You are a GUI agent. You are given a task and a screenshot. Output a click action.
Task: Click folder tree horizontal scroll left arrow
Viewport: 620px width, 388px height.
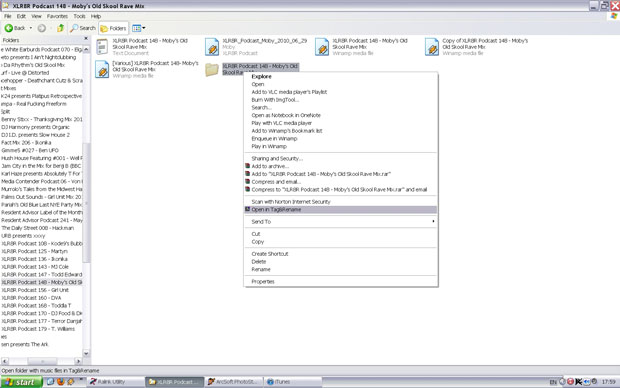pos(5,361)
